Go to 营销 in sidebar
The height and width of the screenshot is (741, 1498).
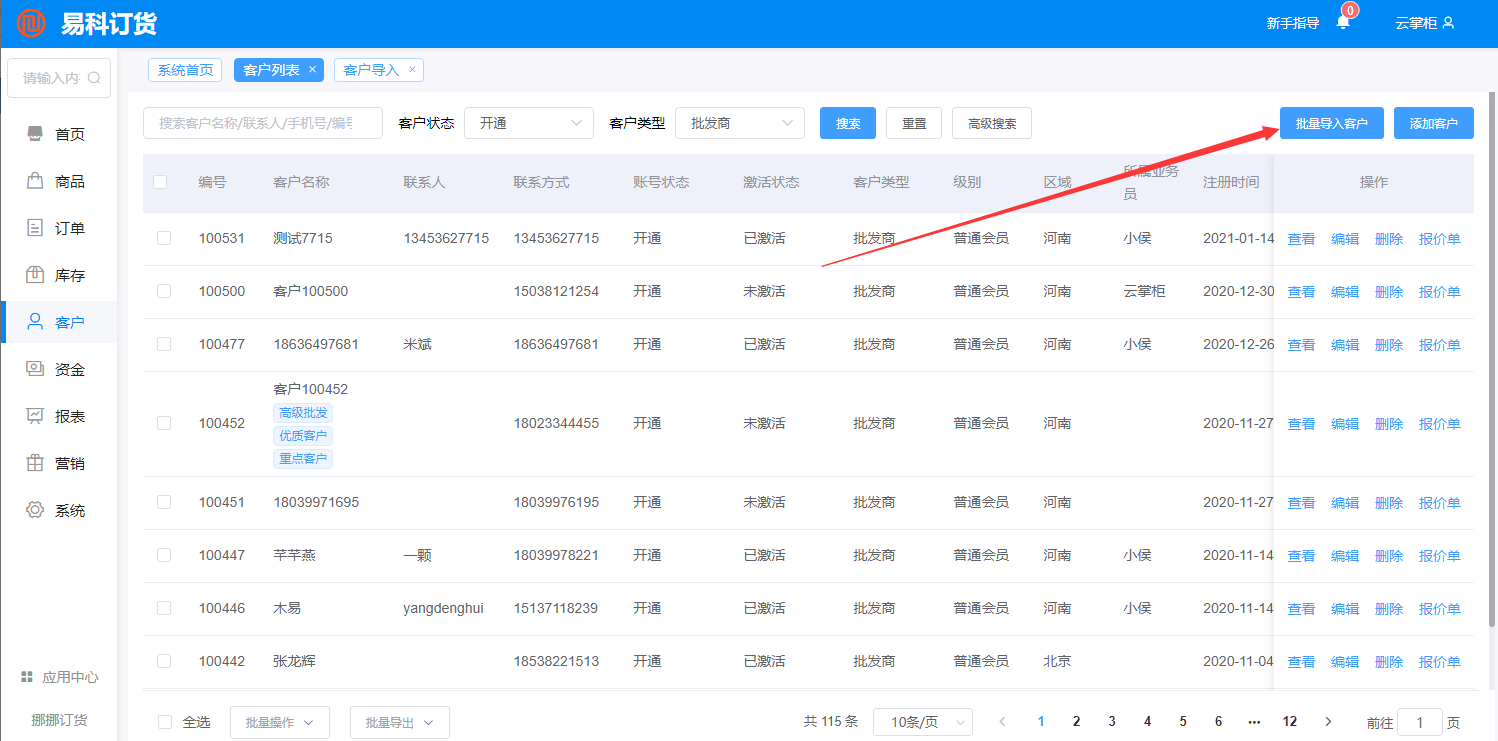tap(58, 463)
